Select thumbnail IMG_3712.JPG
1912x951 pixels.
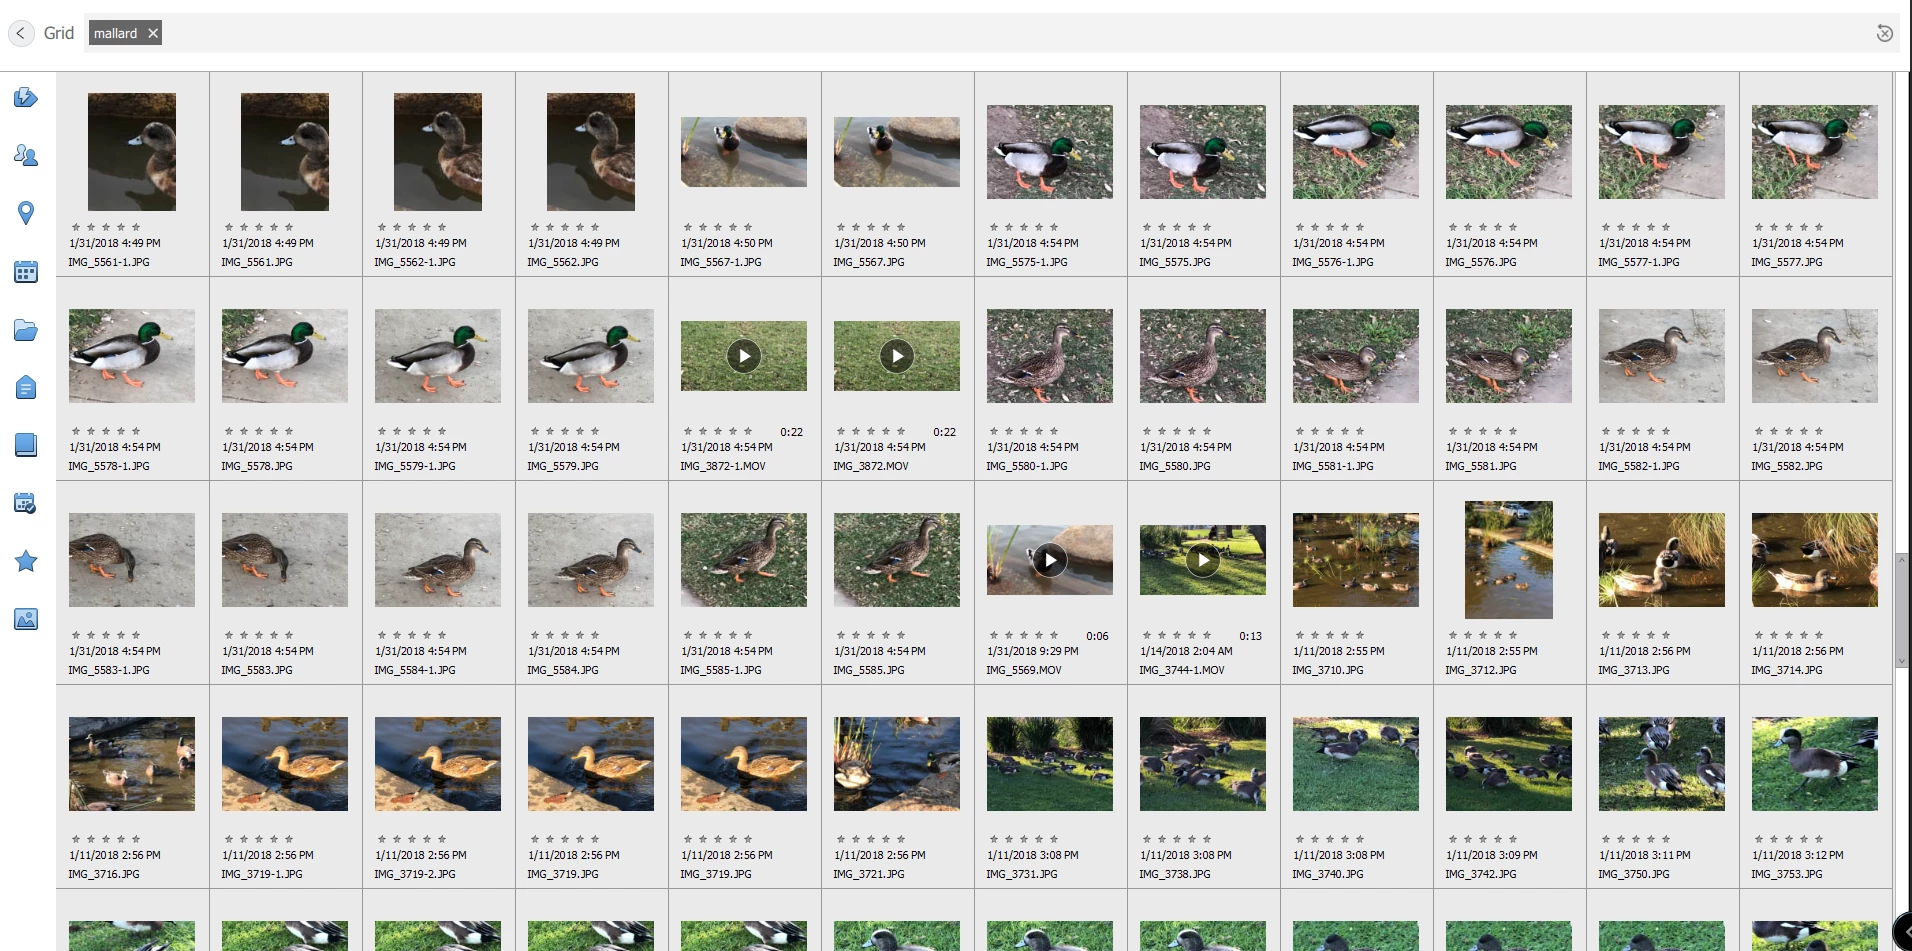[1509, 560]
